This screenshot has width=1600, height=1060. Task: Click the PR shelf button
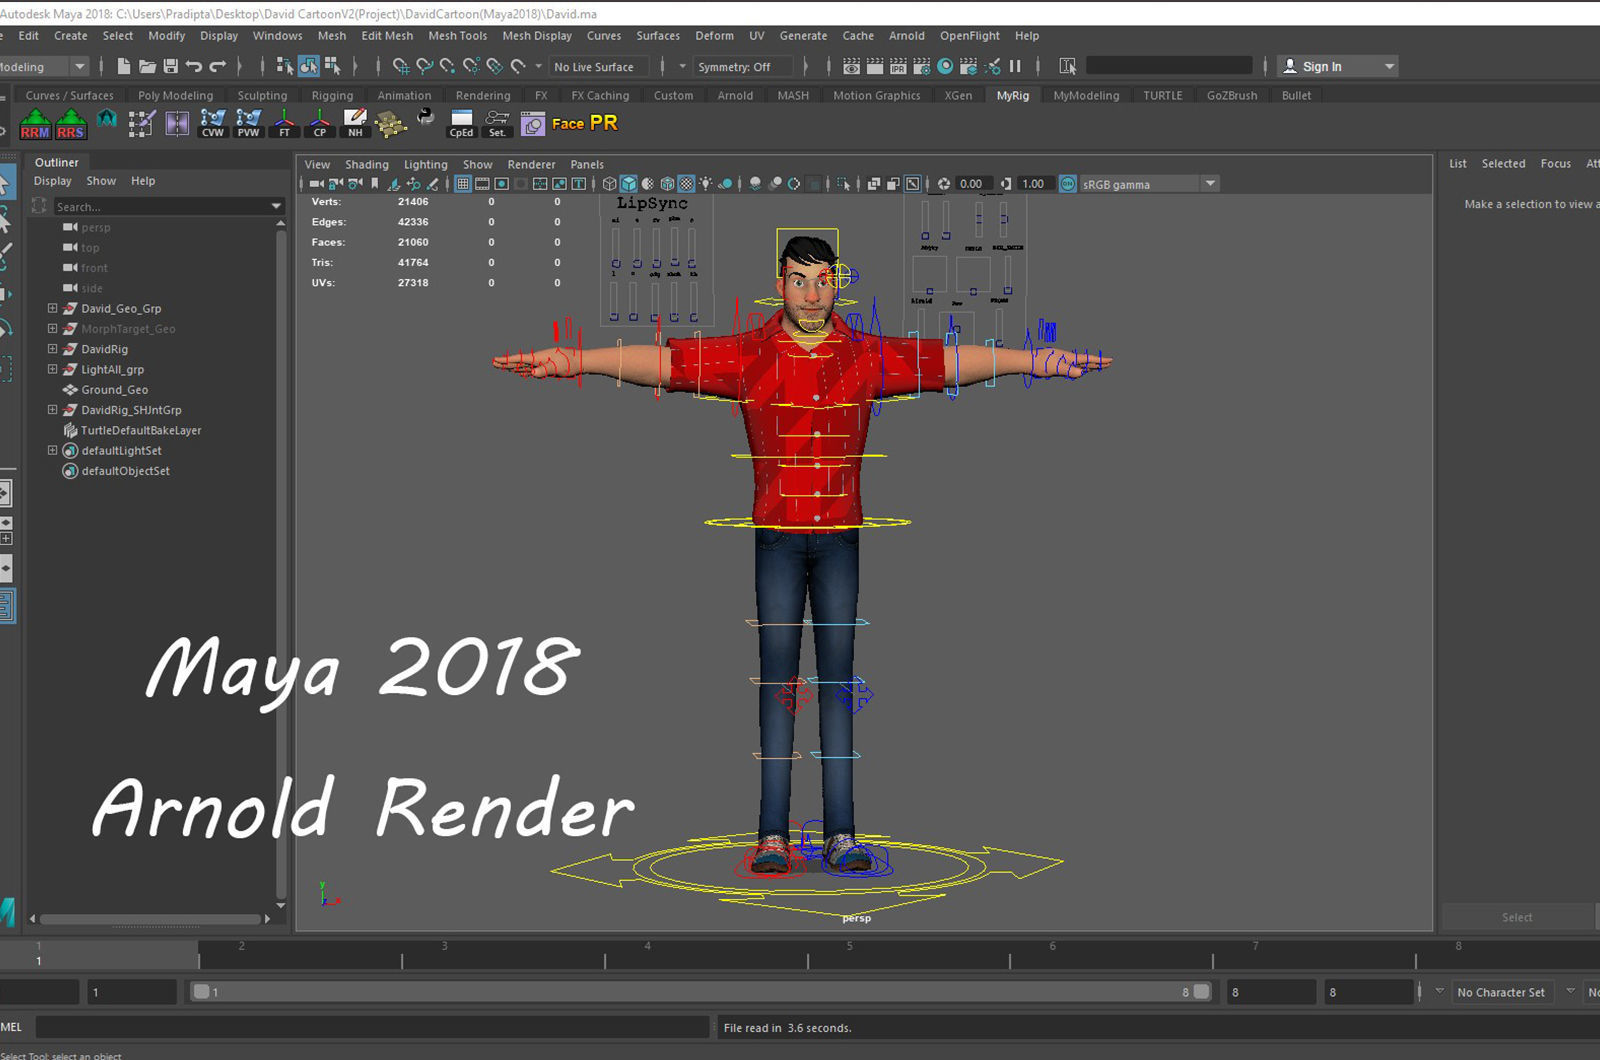coord(604,123)
